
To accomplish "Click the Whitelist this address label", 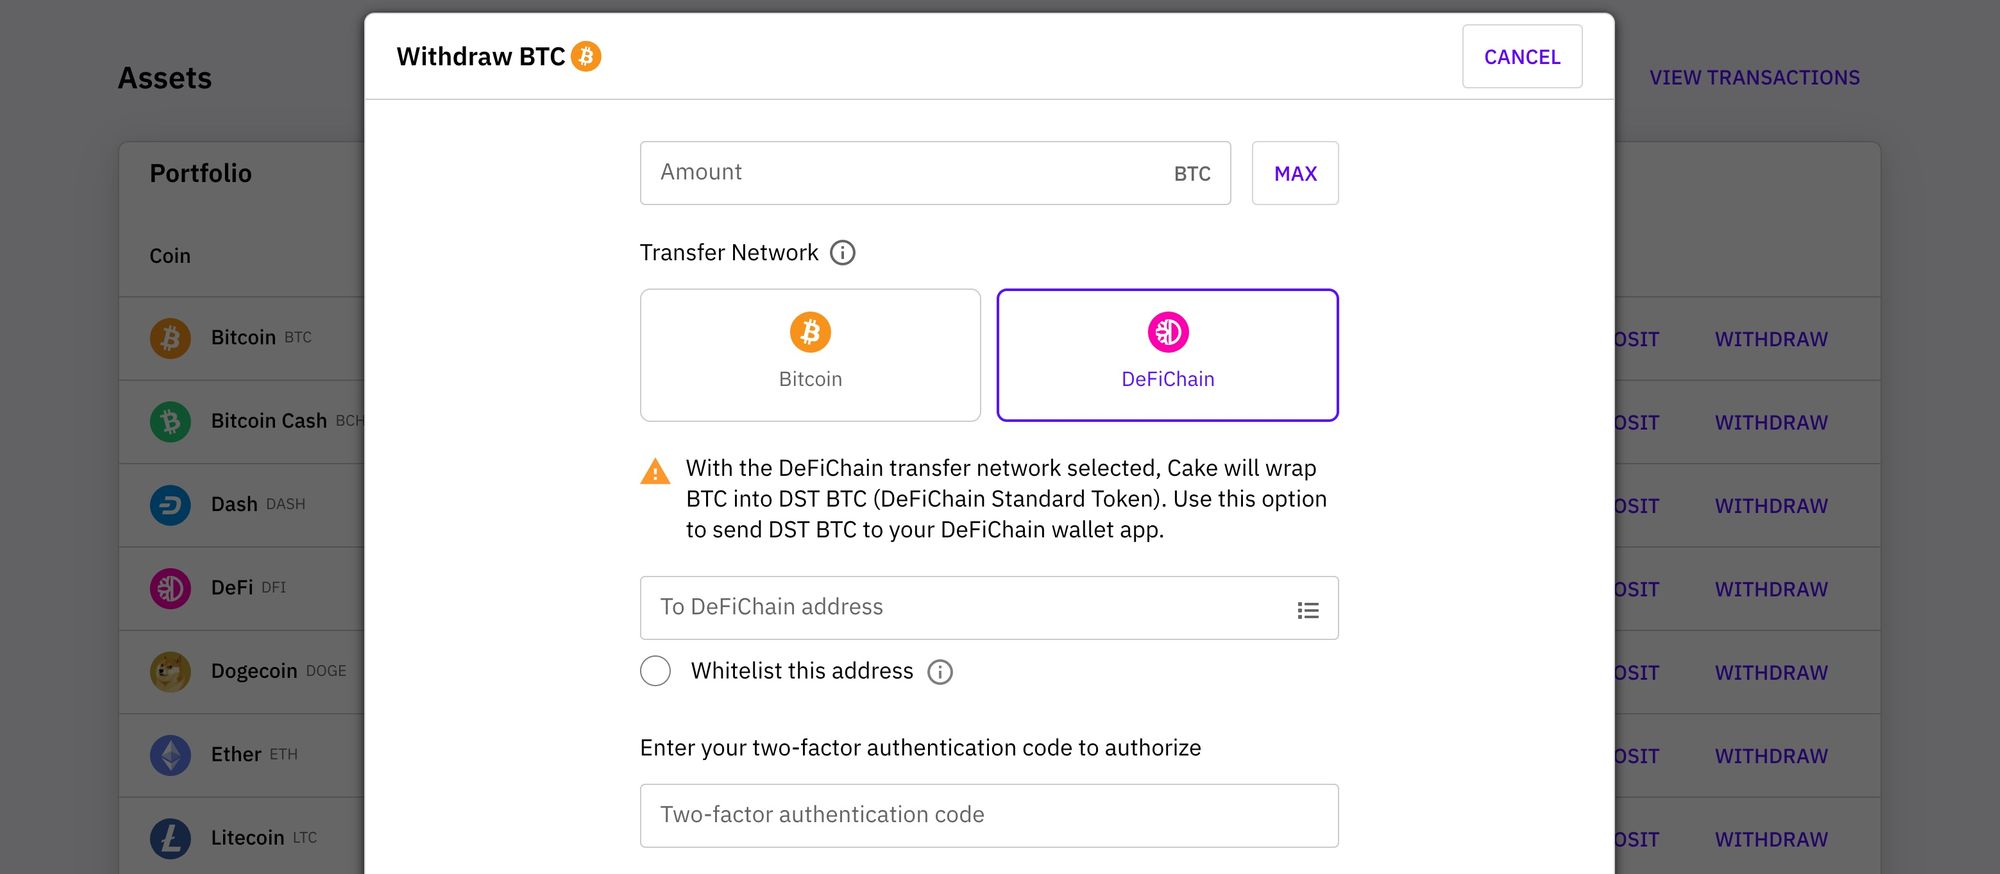I will pyautogui.click(x=802, y=671).
